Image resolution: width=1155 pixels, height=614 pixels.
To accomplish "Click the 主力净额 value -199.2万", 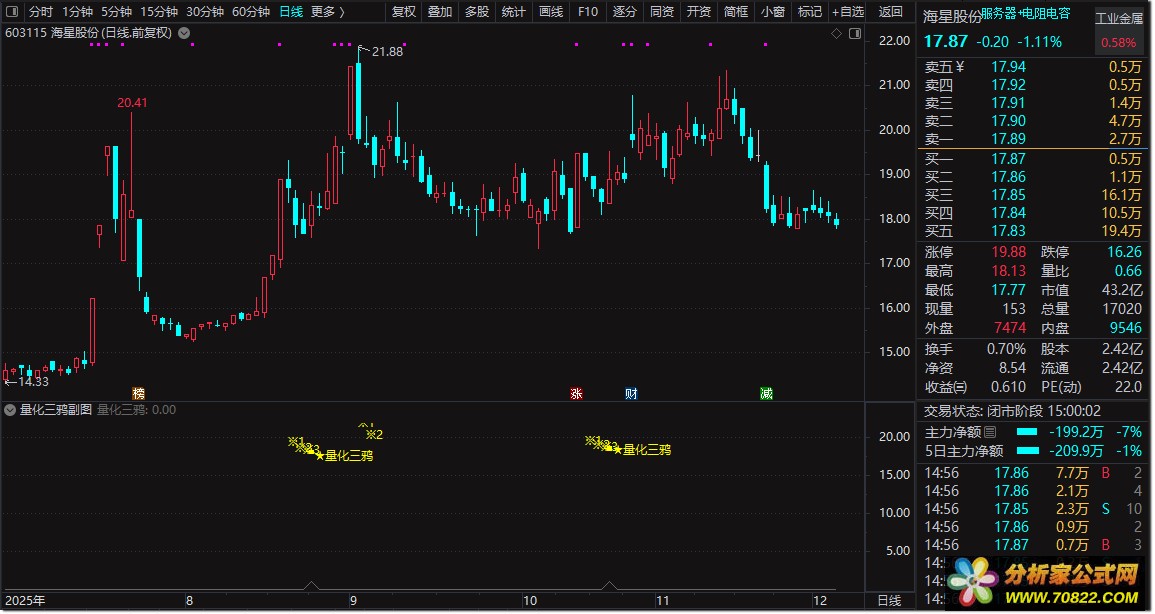I will coord(1077,432).
